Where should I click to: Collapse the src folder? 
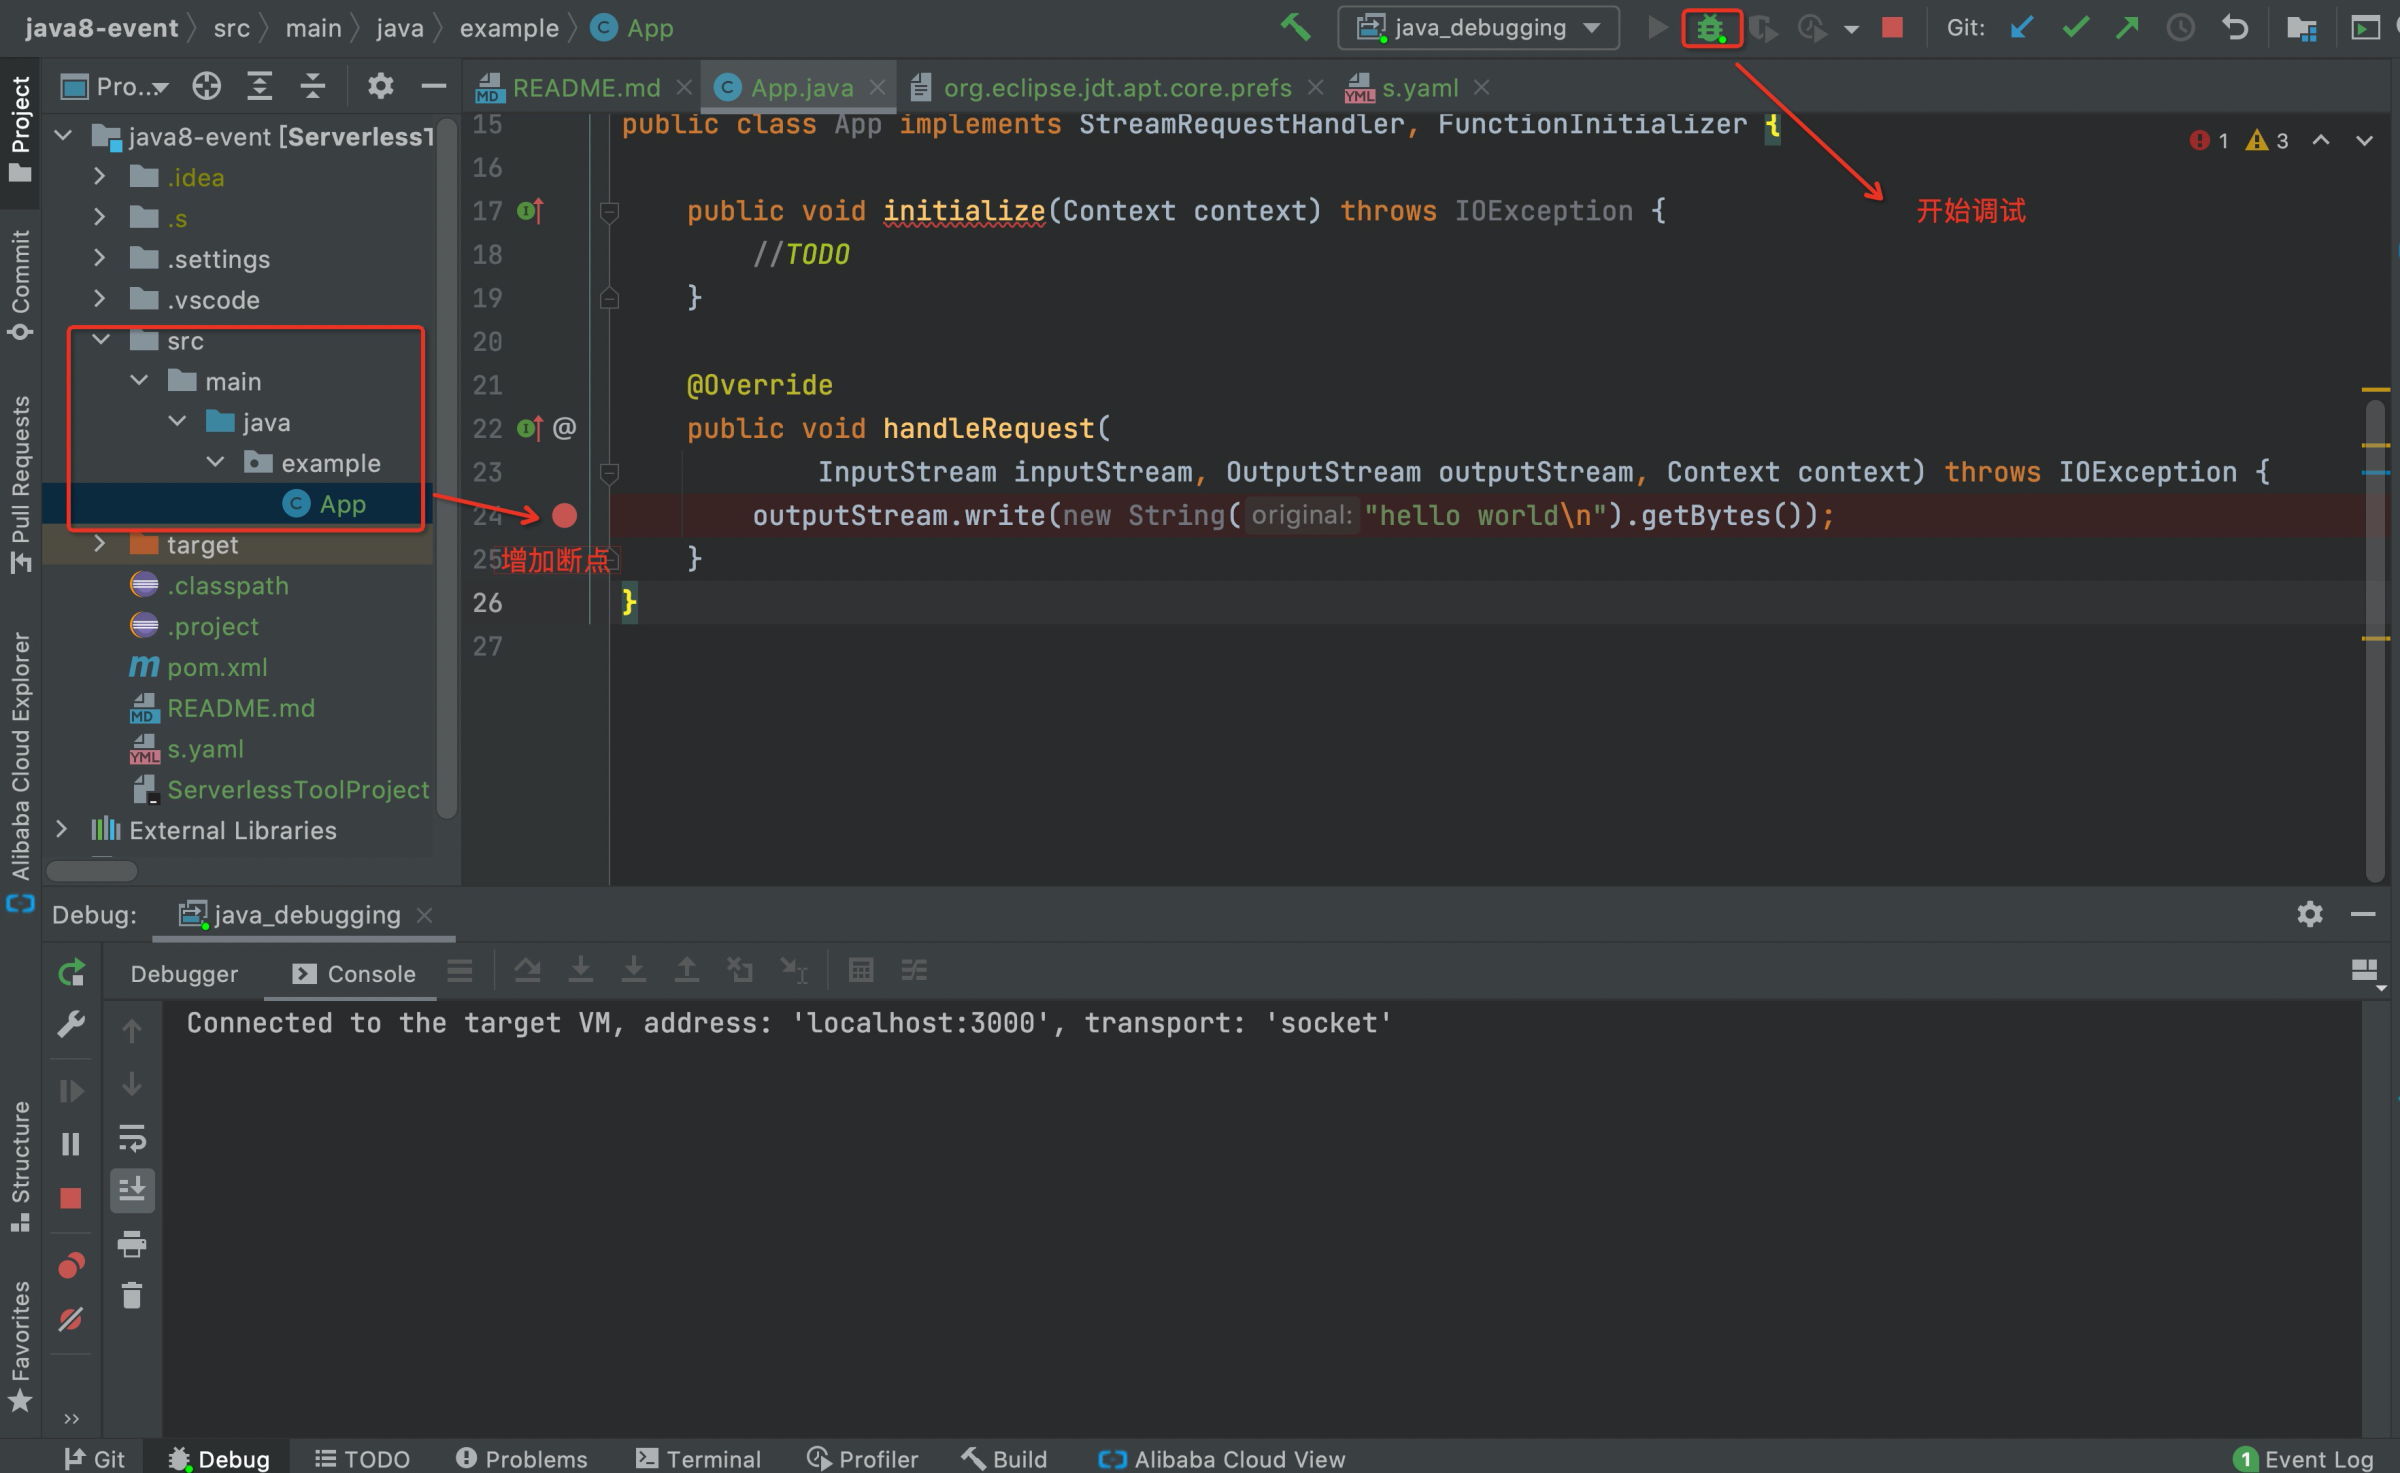101,341
